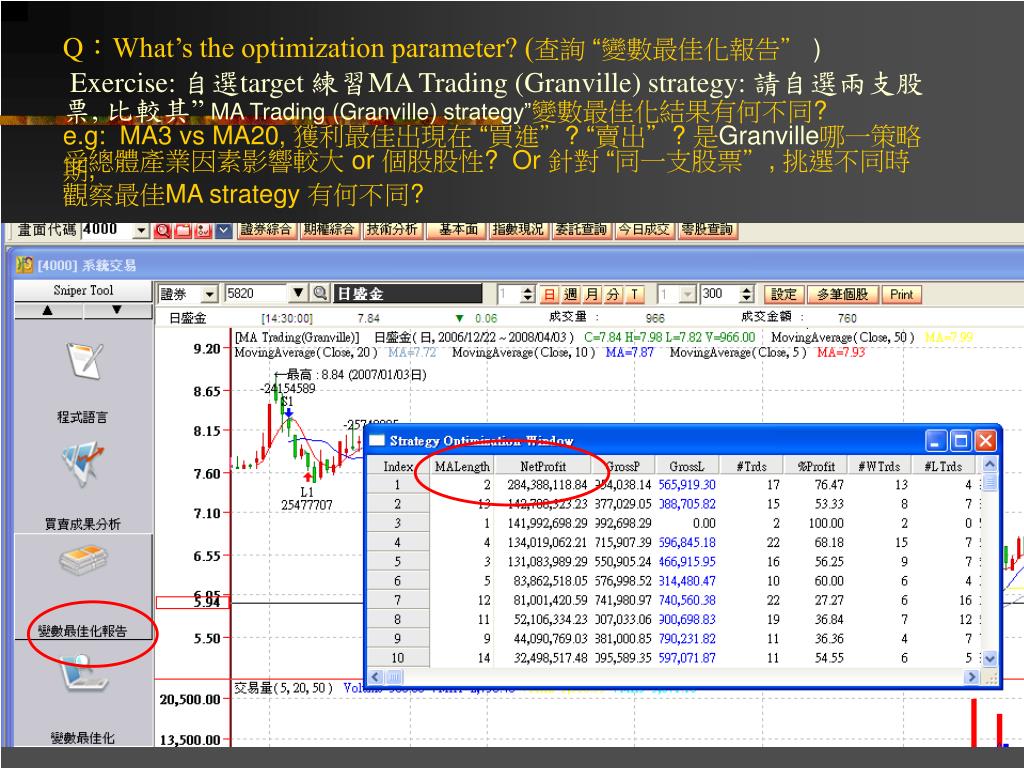This screenshot has width=1024, height=768.
Task: Open the 零股查詢 tab
Action: [707, 230]
